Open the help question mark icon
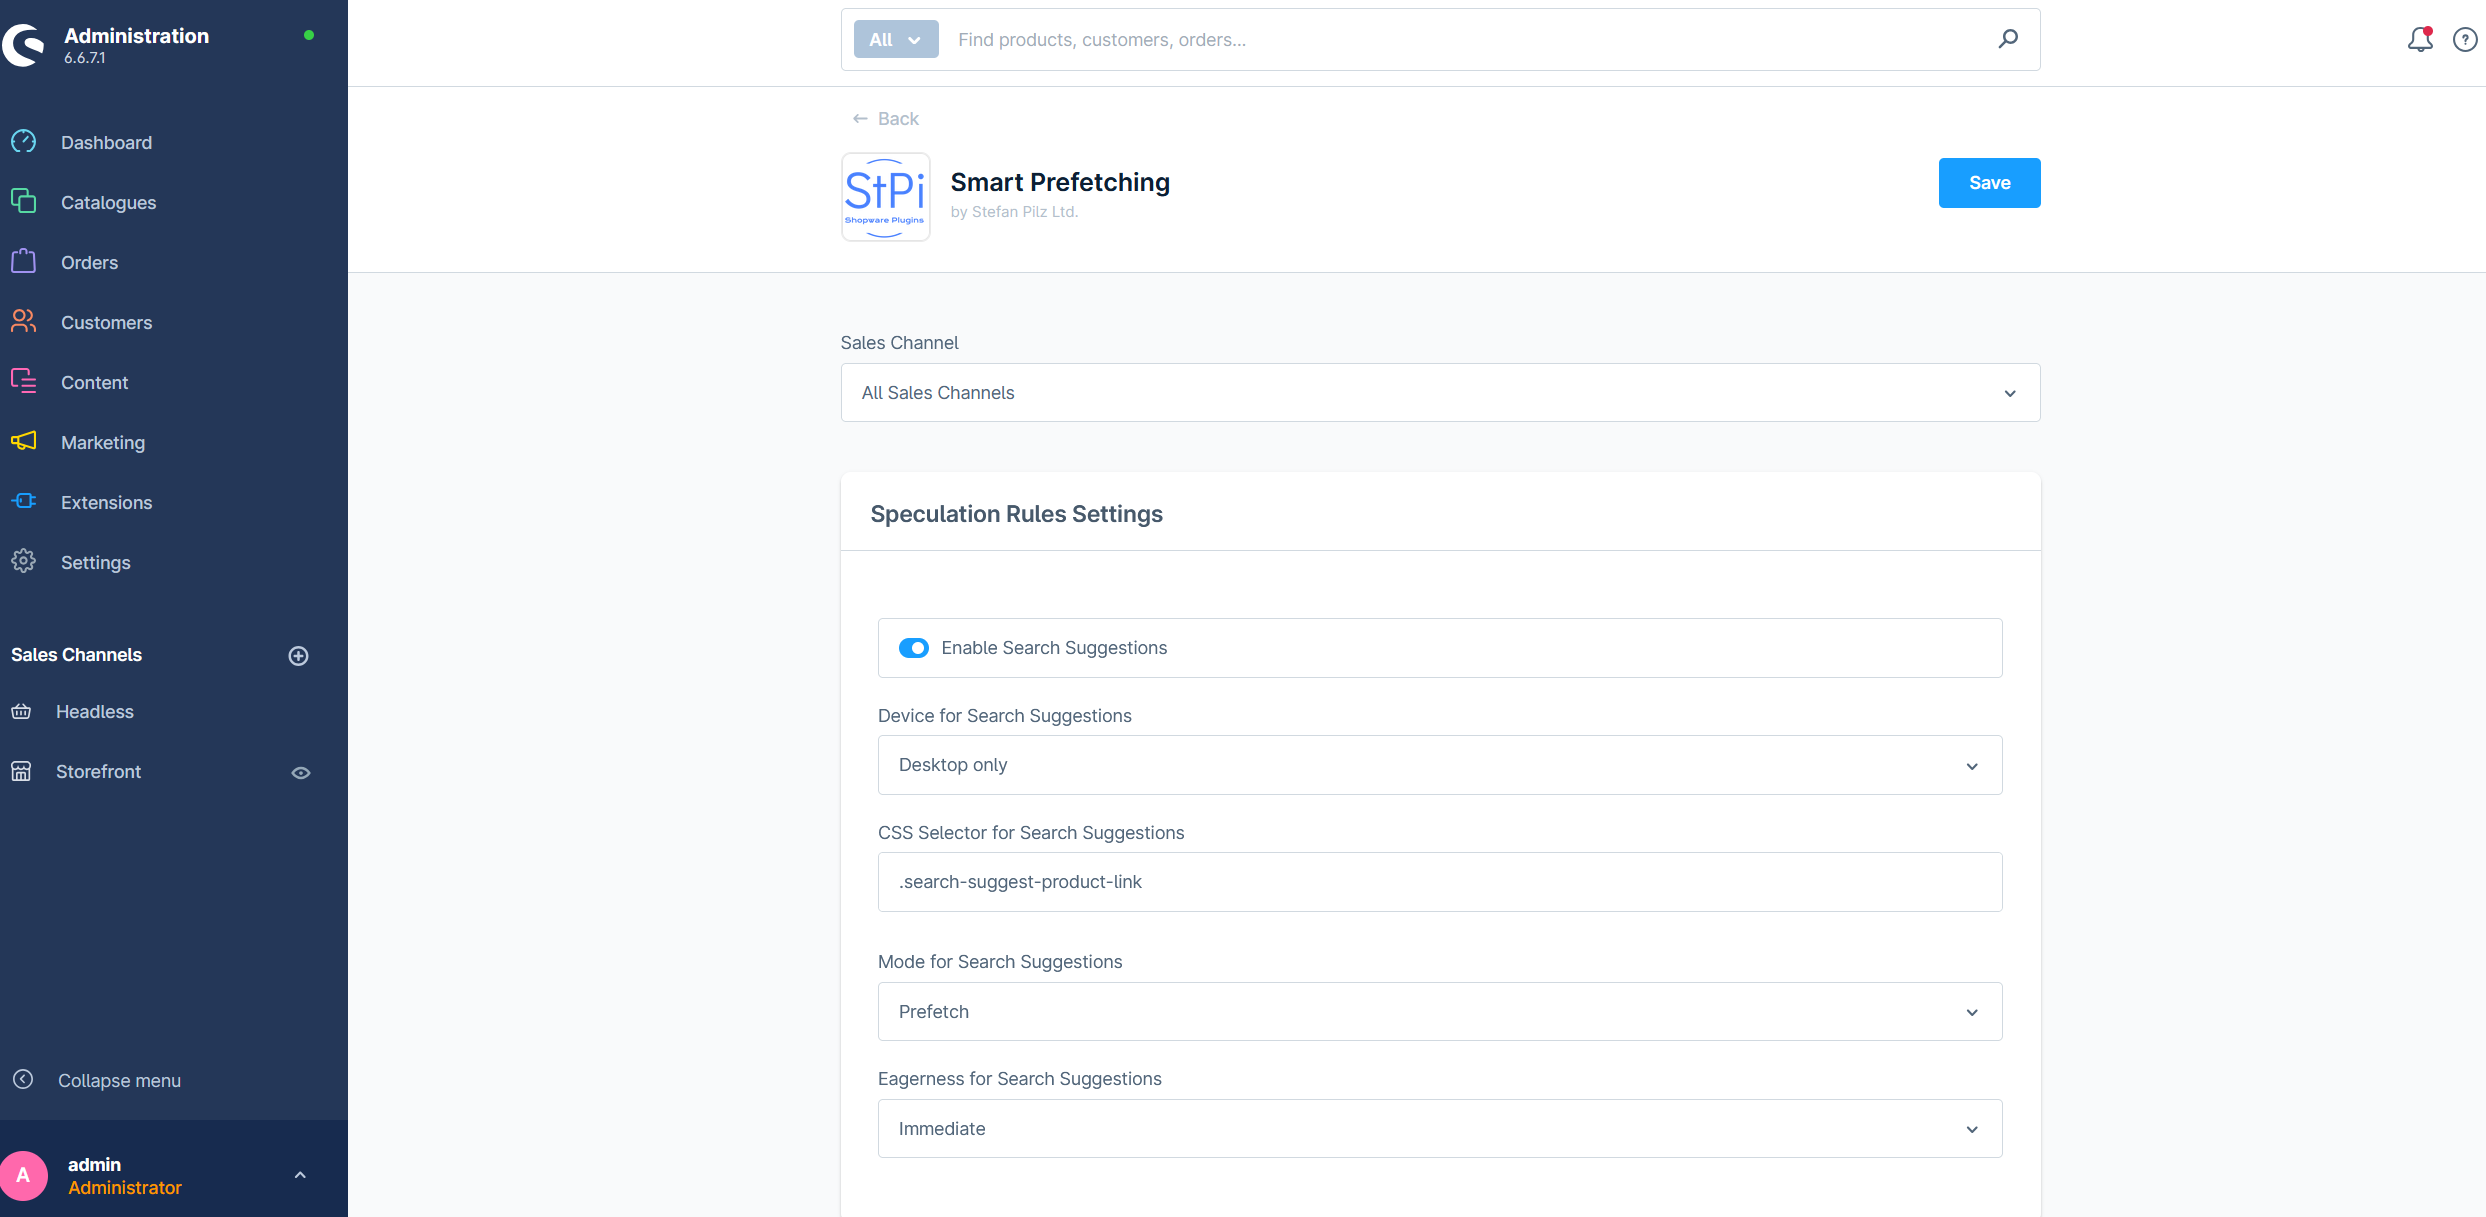This screenshot has height=1217, width=2486. coord(2465,40)
